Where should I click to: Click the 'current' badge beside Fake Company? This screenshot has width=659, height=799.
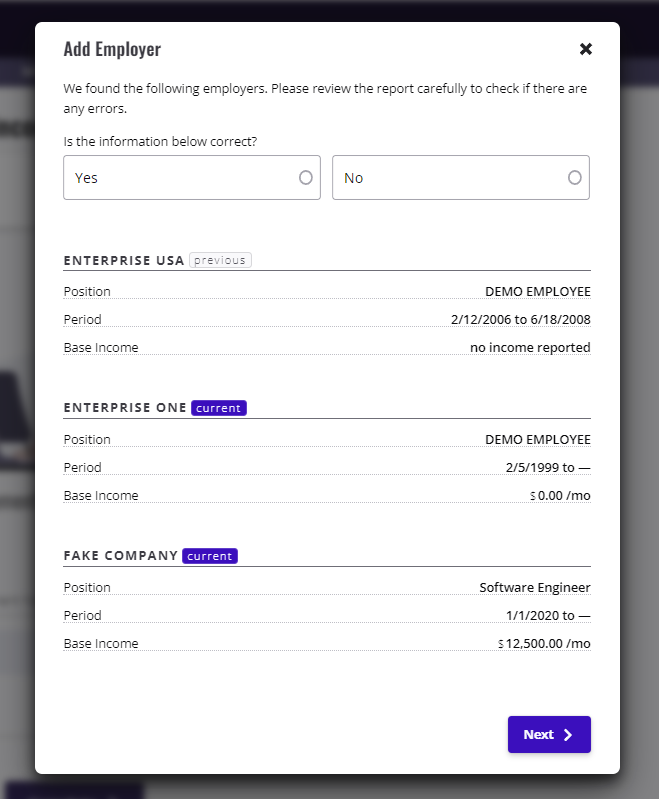pos(209,555)
